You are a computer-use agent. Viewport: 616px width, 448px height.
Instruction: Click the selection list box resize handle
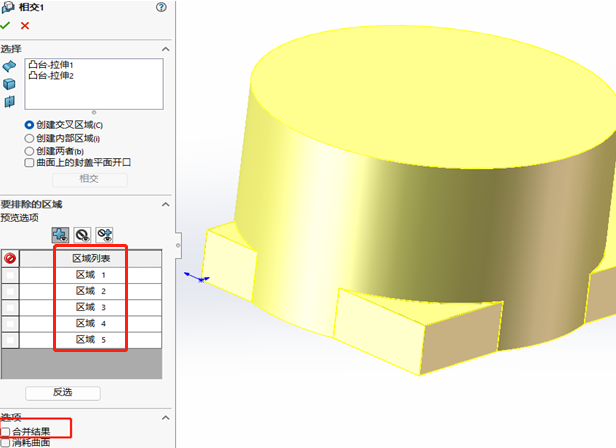pyautogui.click(x=94, y=112)
